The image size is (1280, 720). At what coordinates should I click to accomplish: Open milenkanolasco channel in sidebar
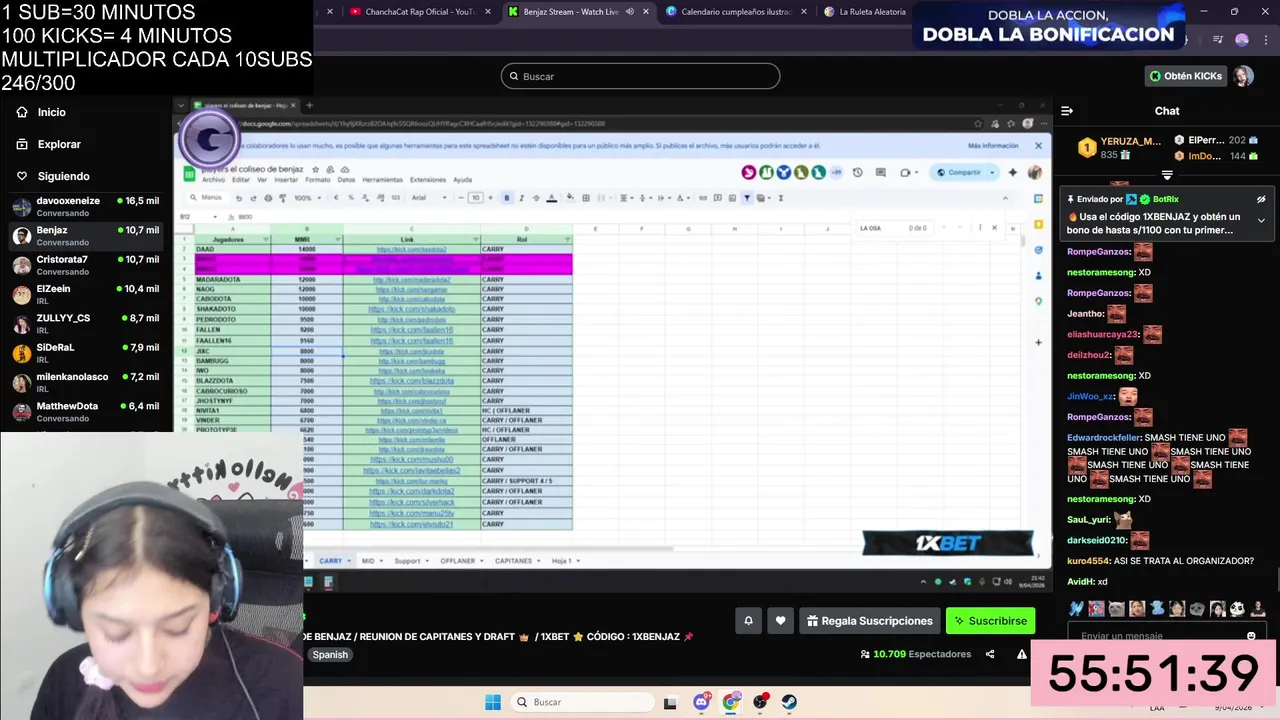(x=85, y=383)
